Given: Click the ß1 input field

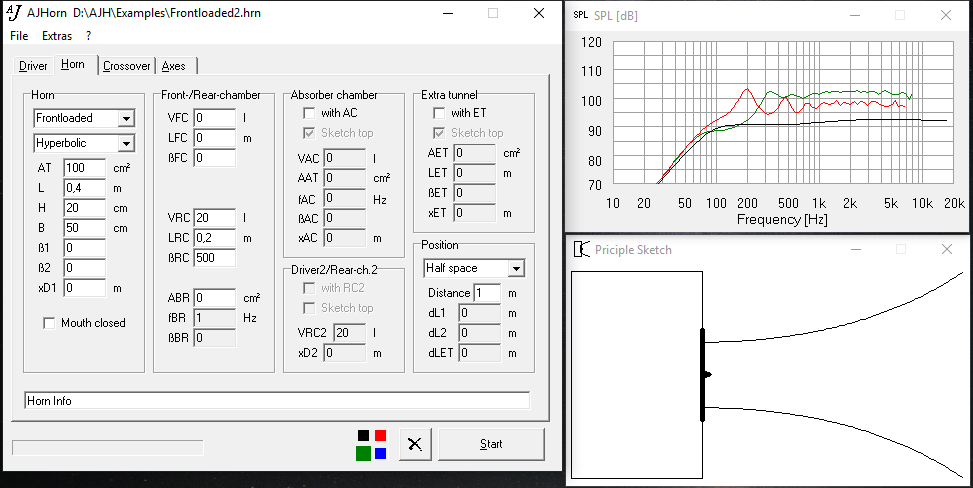Looking at the screenshot, I should (84, 248).
